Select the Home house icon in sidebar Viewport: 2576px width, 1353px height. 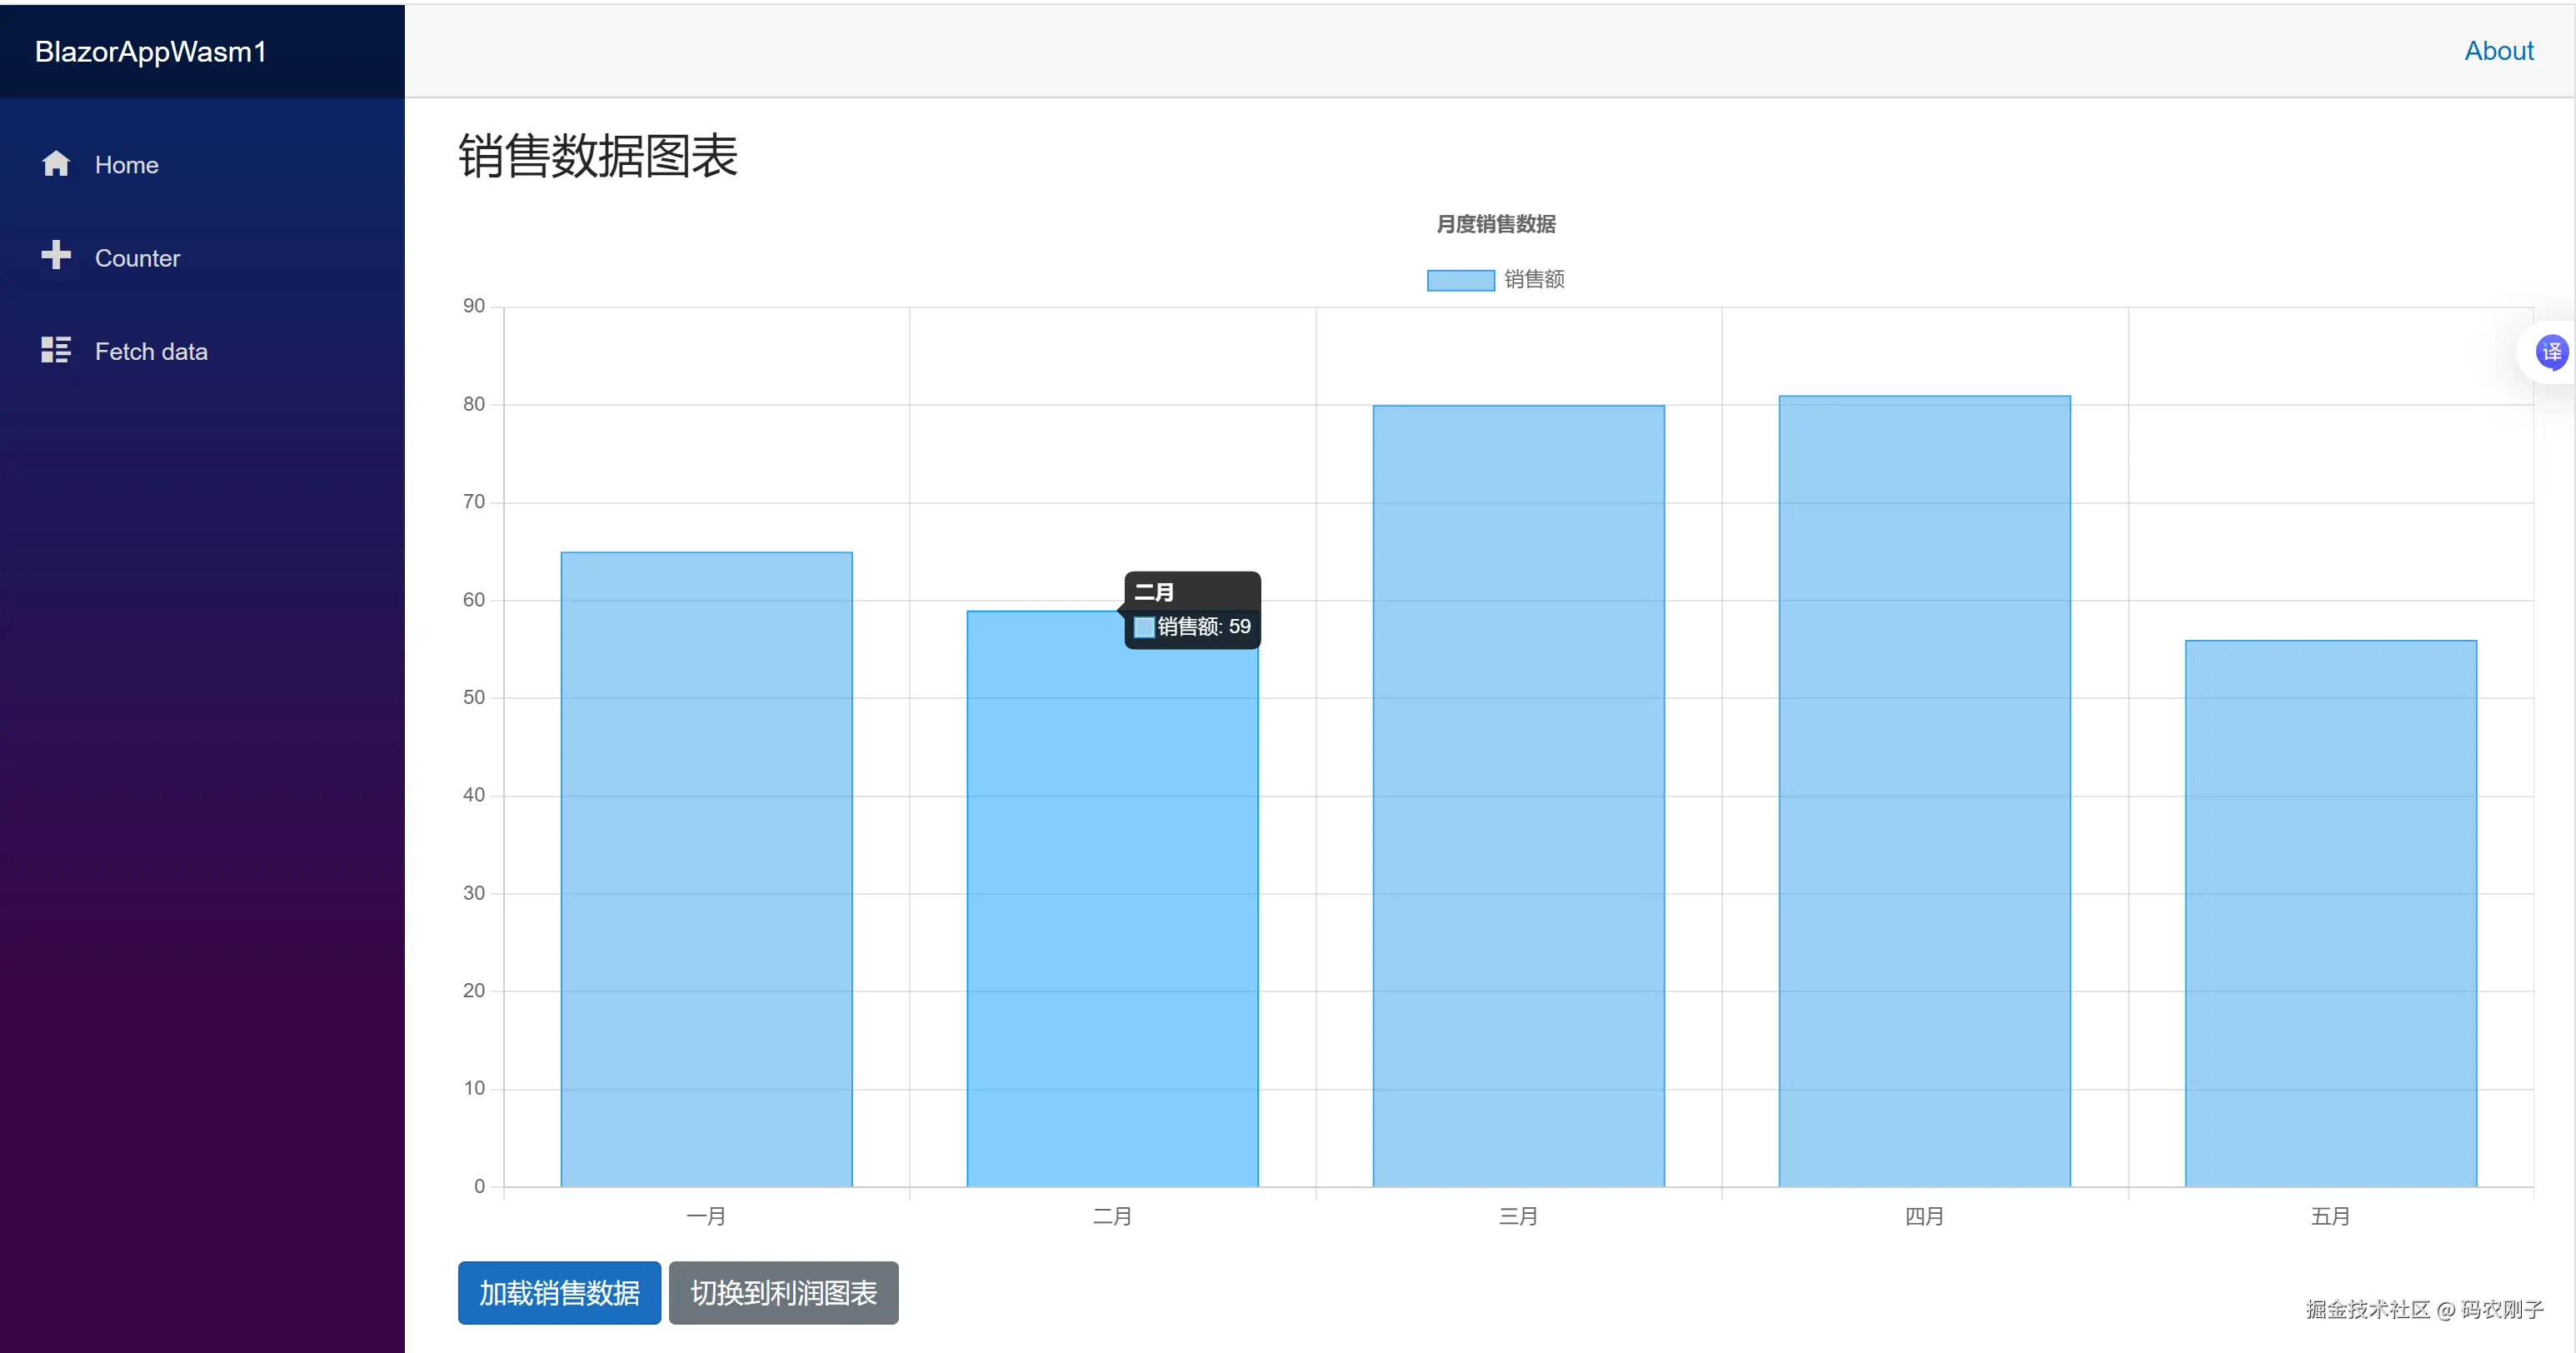pos(56,163)
